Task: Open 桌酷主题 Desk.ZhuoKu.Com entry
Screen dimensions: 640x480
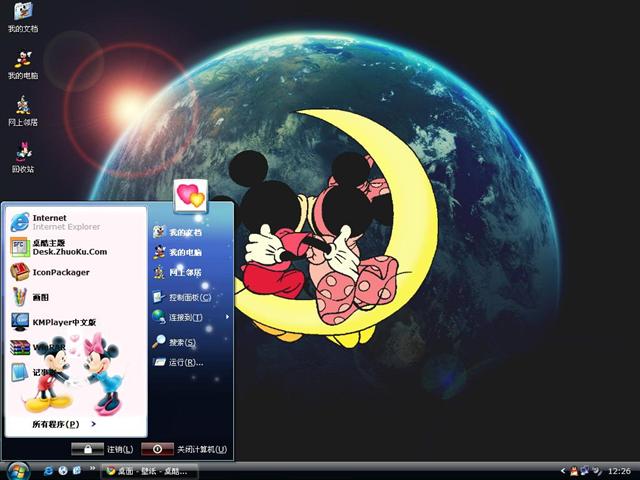Action: pyautogui.click(x=60, y=247)
